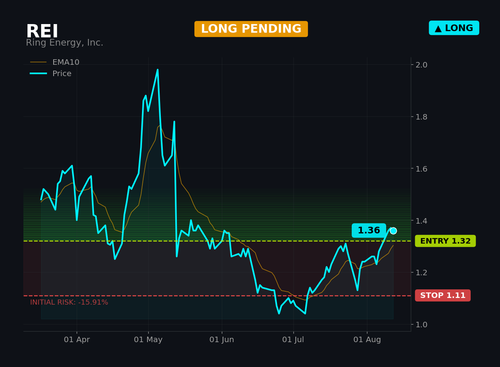Image resolution: width=500 pixels, height=367 pixels.
Task: Click the 1.36 current price label
Action: [369, 230]
